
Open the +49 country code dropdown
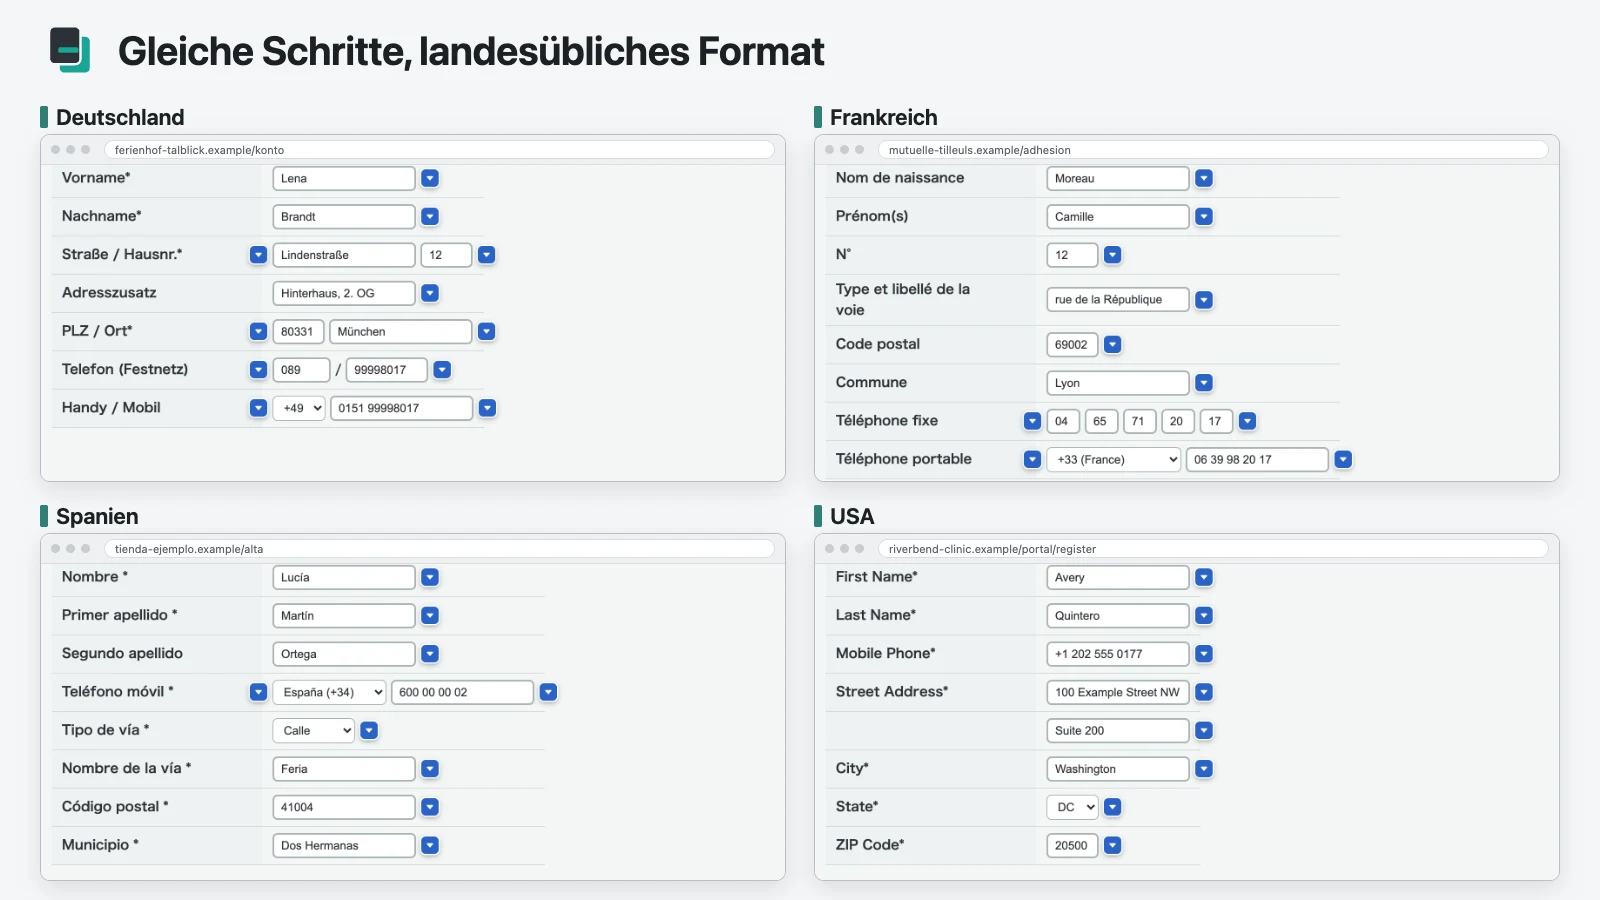coord(299,408)
